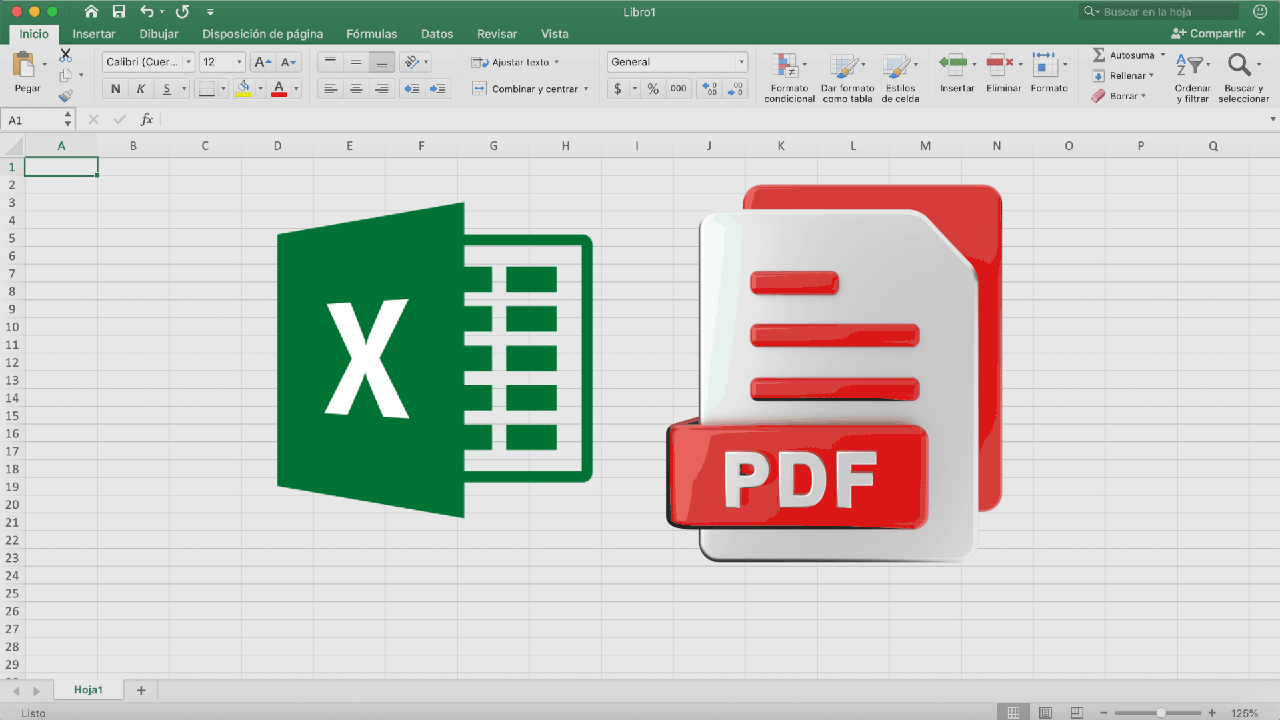Increase decimal places

[710, 89]
